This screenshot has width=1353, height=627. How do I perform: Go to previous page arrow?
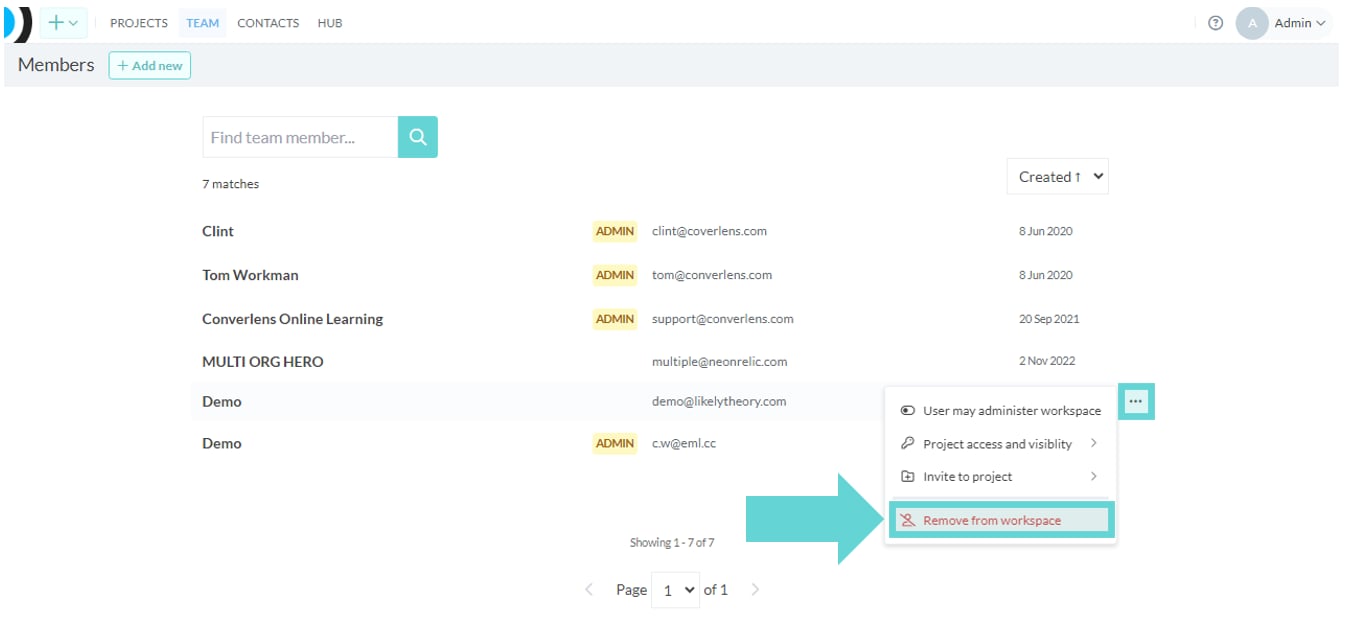pyautogui.click(x=589, y=590)
